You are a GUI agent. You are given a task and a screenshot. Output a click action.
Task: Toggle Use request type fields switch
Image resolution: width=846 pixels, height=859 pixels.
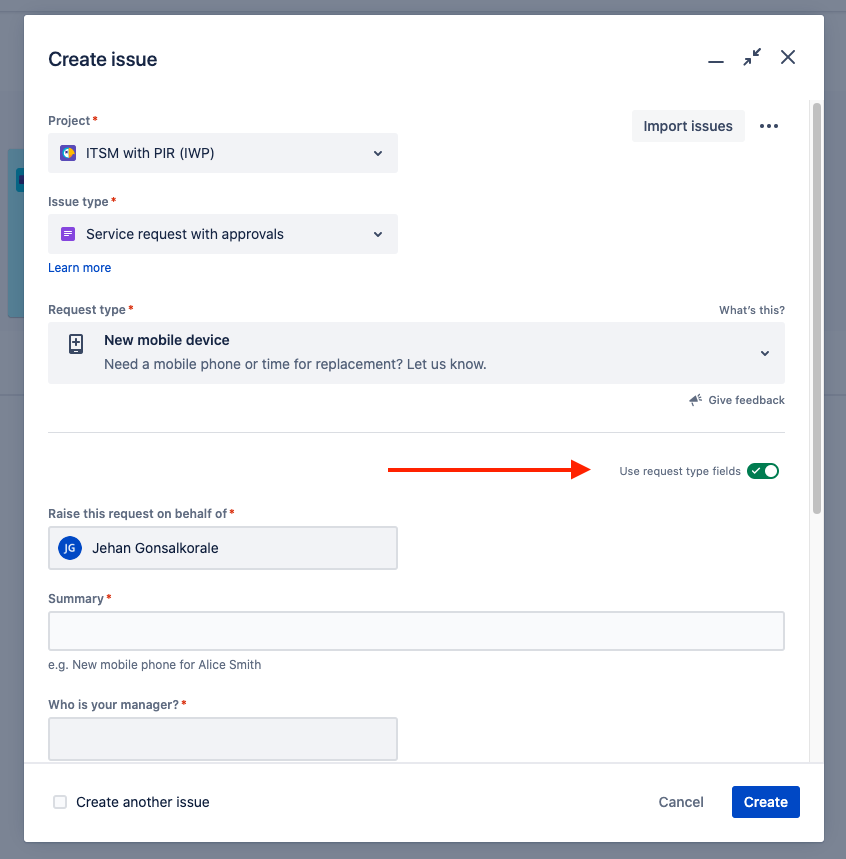pyautogui.click(x=763, y=471)
